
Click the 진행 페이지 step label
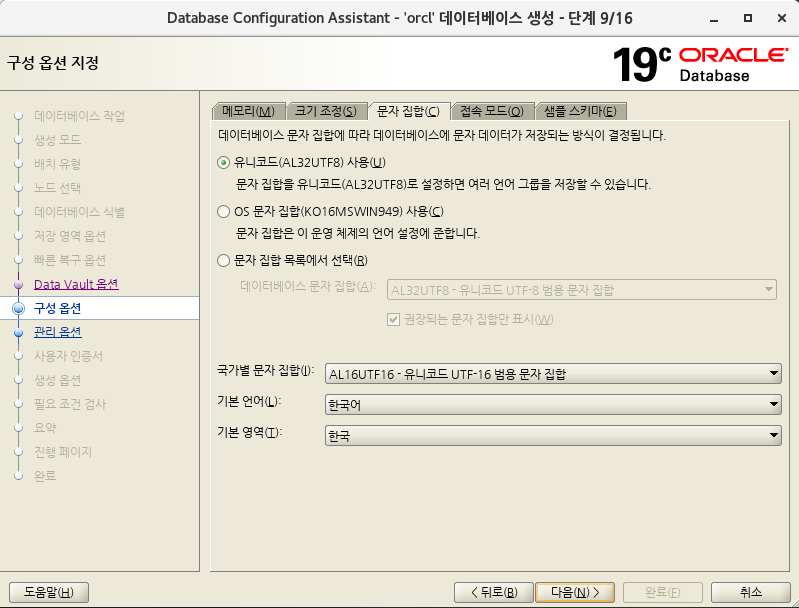click(63, 452)
